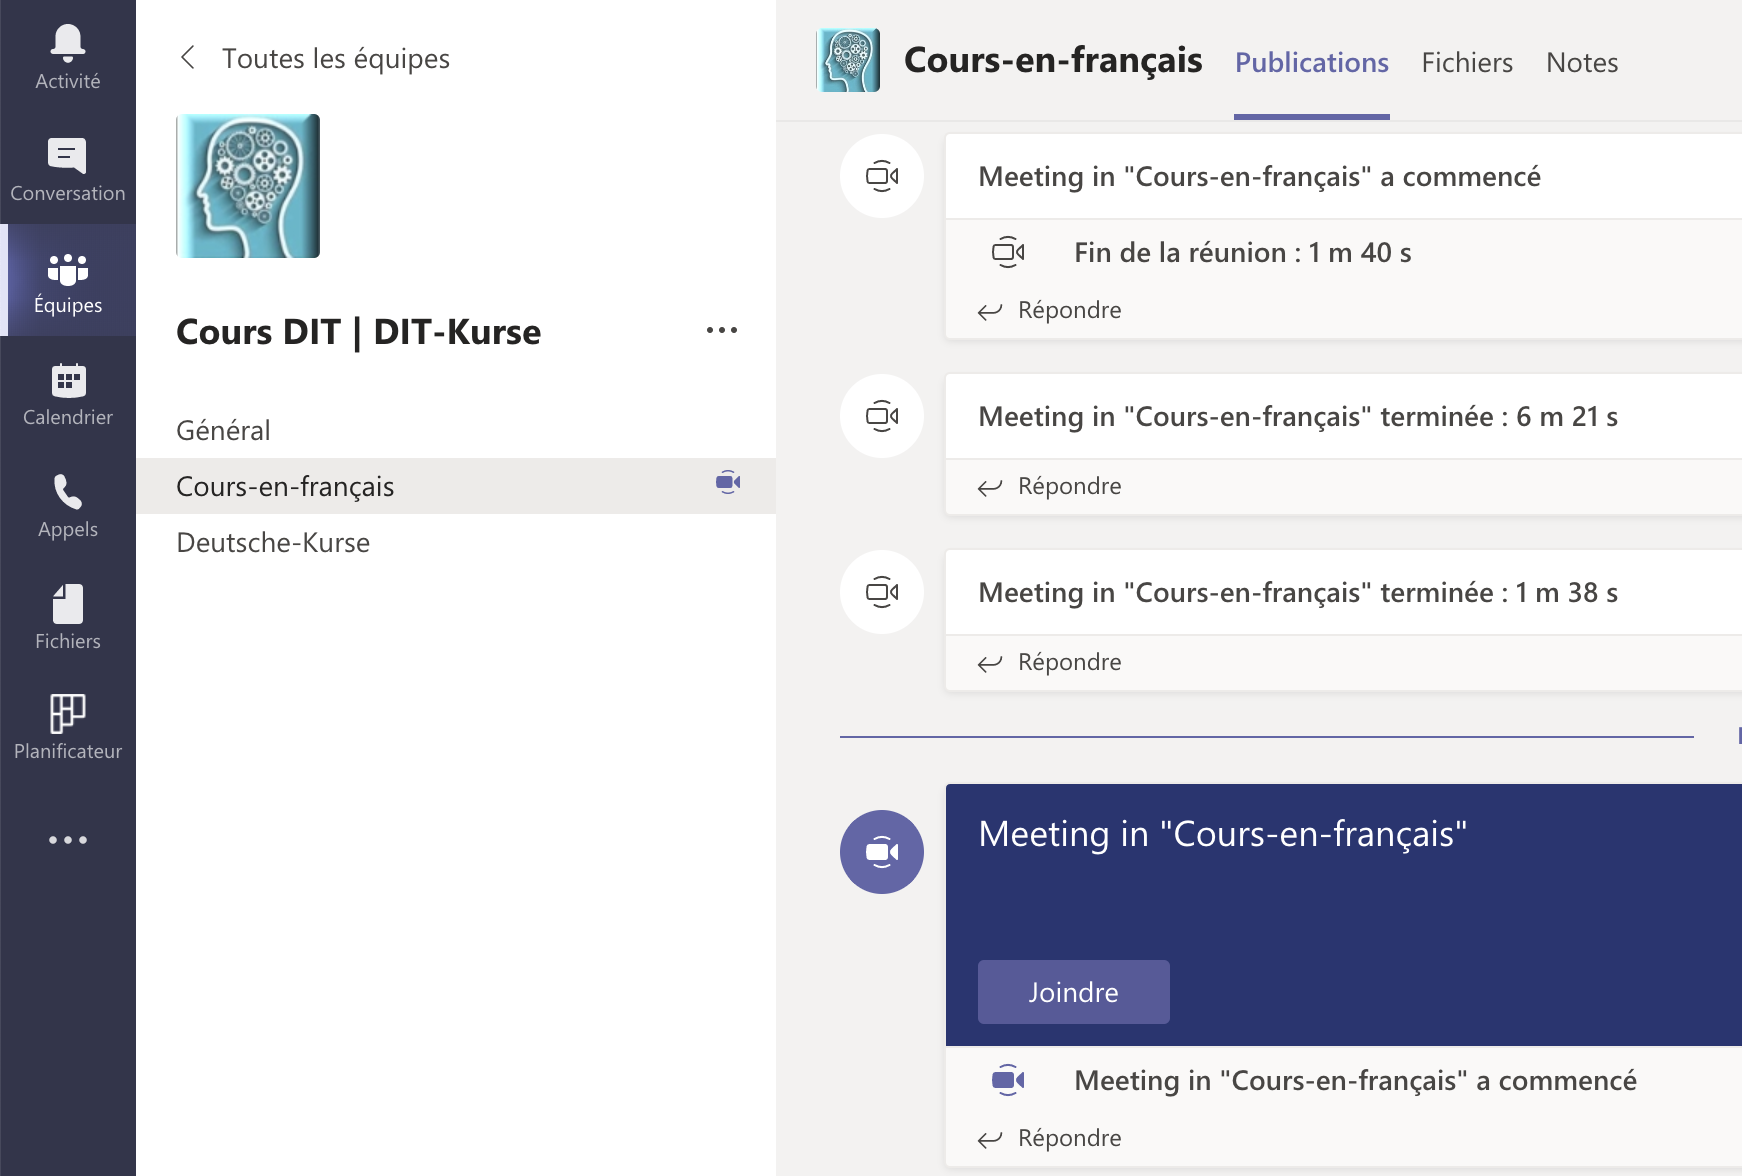Click the Cours DIT team avatar image

tap(248, 186)
